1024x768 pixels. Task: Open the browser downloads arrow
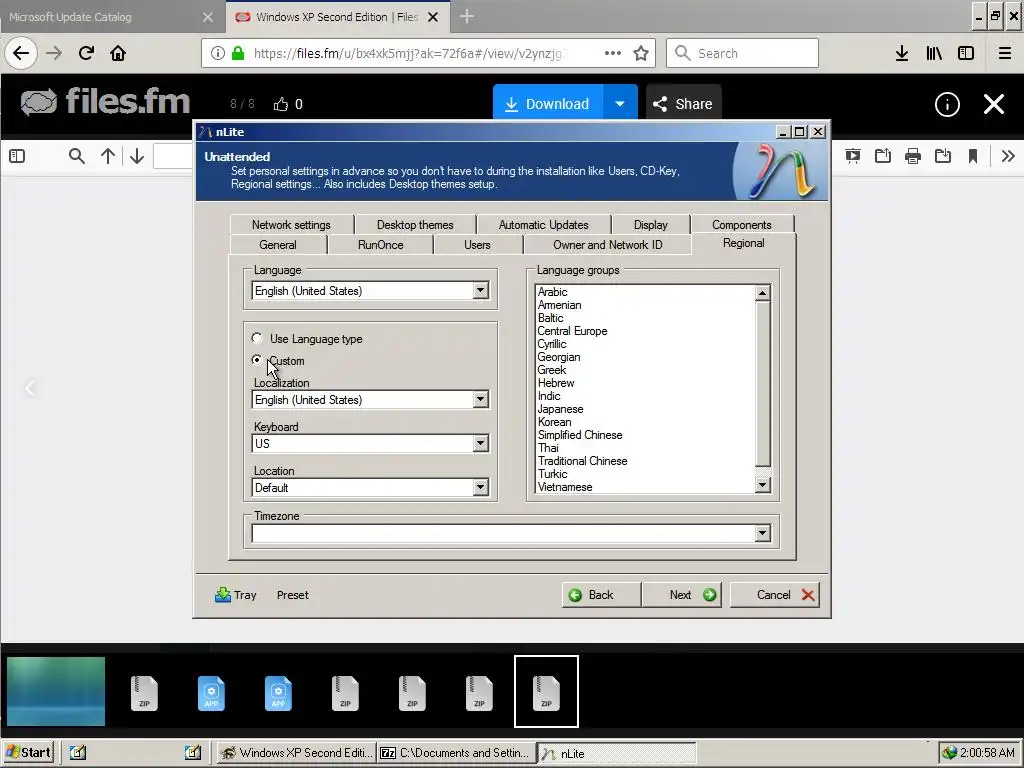click(902, 54)
